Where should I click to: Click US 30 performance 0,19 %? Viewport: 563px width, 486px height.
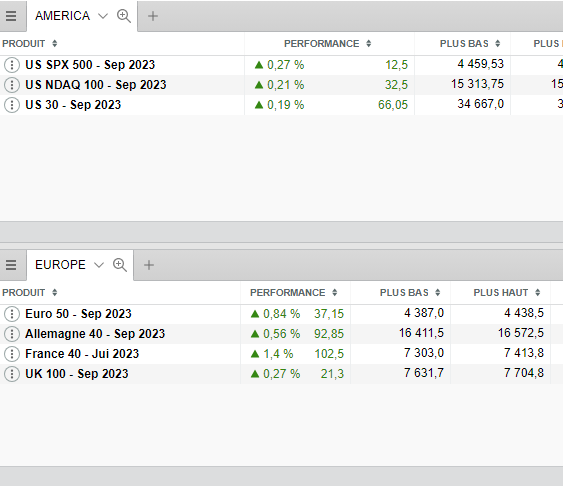coord(285,105)
